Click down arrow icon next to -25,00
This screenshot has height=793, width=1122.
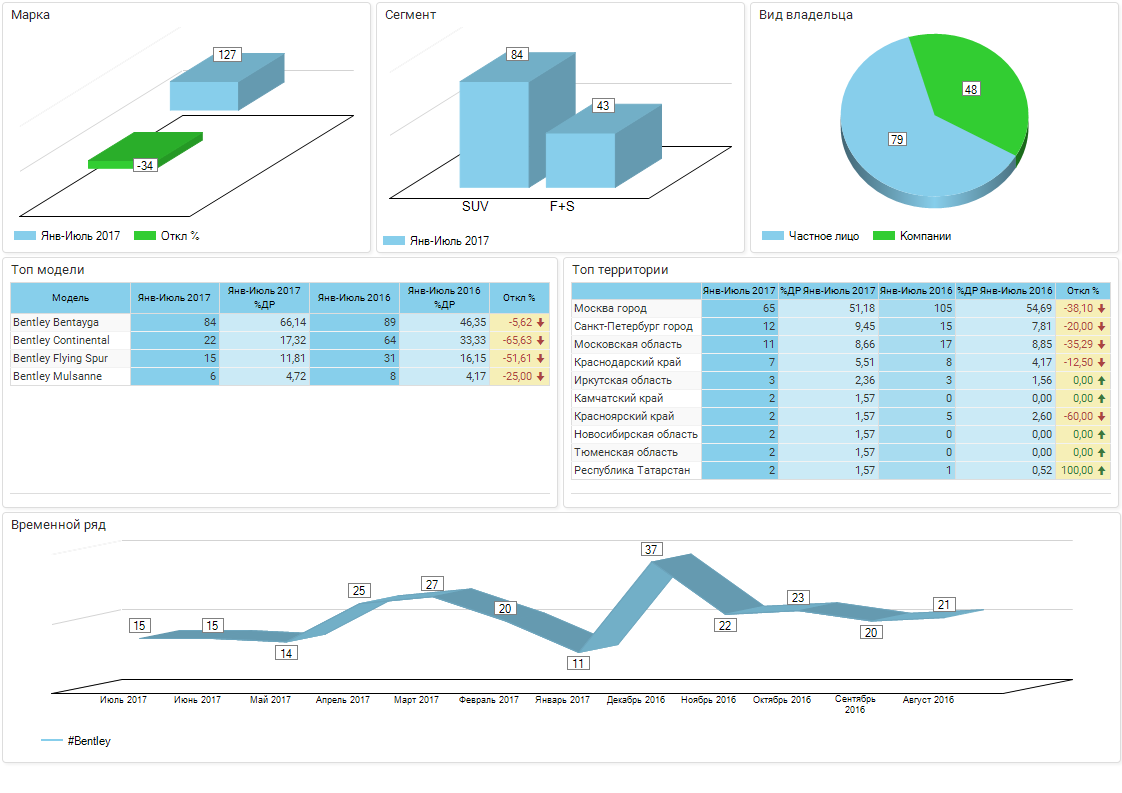click(x=540, y=376)
